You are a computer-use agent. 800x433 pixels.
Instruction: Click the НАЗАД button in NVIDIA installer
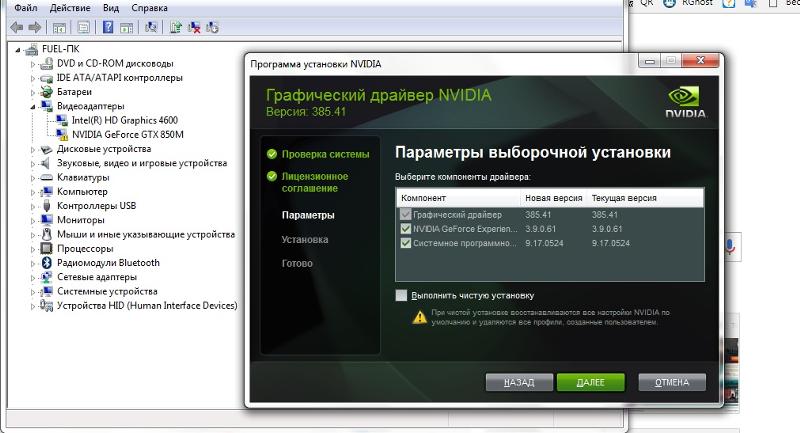(519, 383)
